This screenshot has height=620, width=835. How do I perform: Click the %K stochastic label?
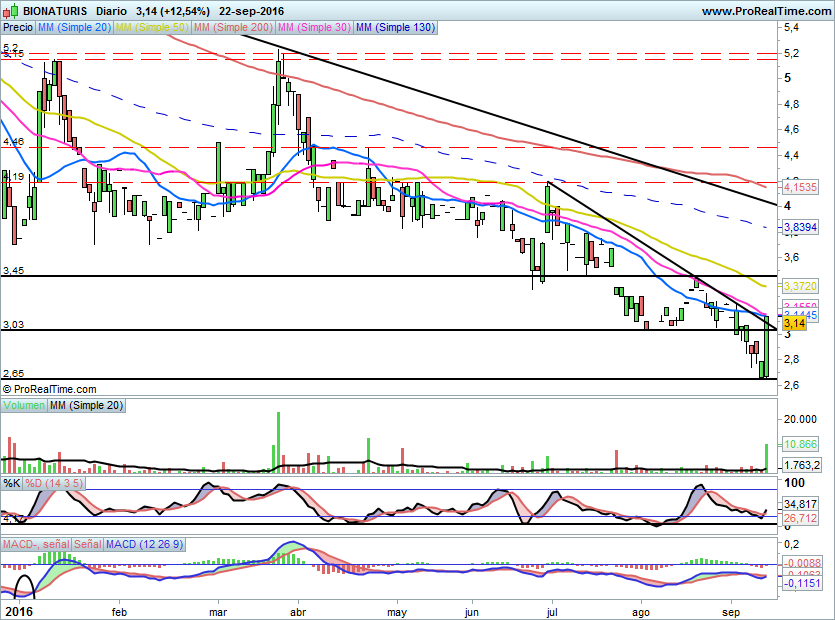(x=12, y=483)
